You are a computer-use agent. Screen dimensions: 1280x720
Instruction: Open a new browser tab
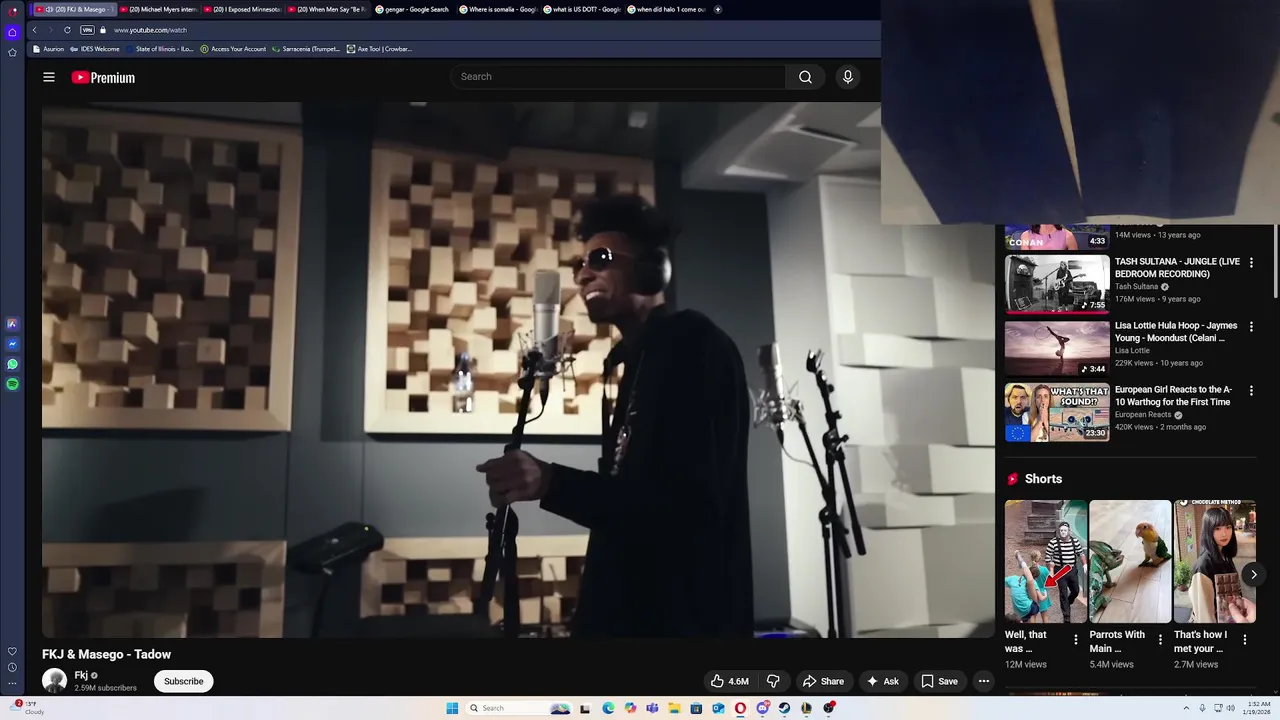coord(718,9)
